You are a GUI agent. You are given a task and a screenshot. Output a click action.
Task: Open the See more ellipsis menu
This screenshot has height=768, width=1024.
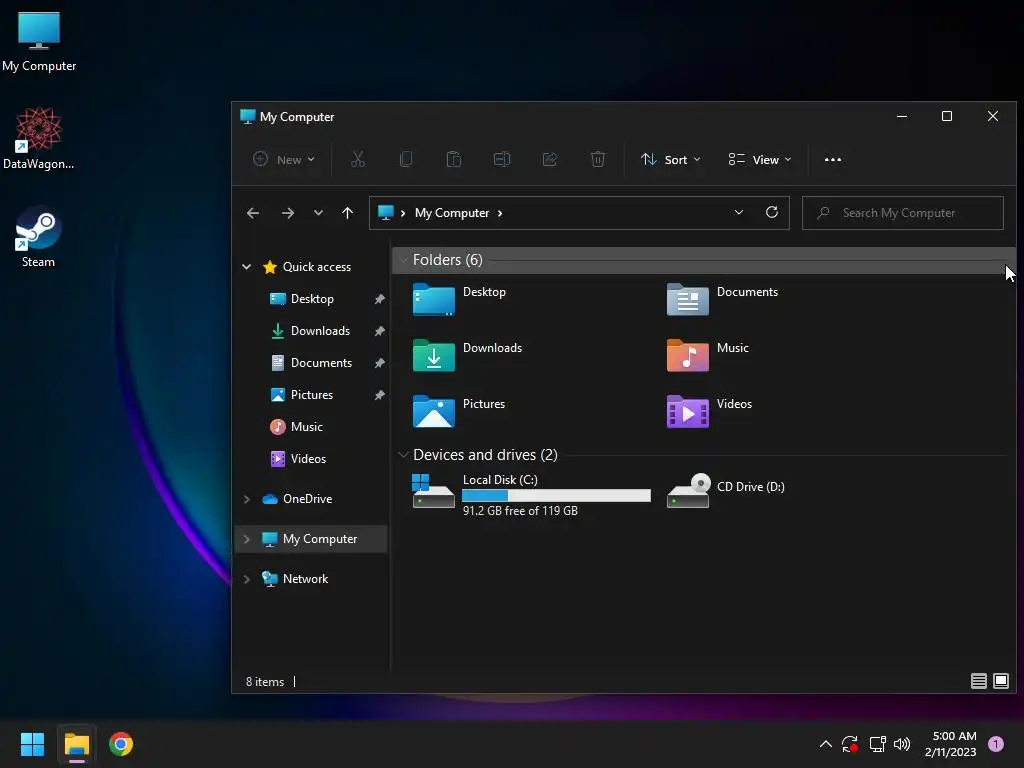pos(833,159)
